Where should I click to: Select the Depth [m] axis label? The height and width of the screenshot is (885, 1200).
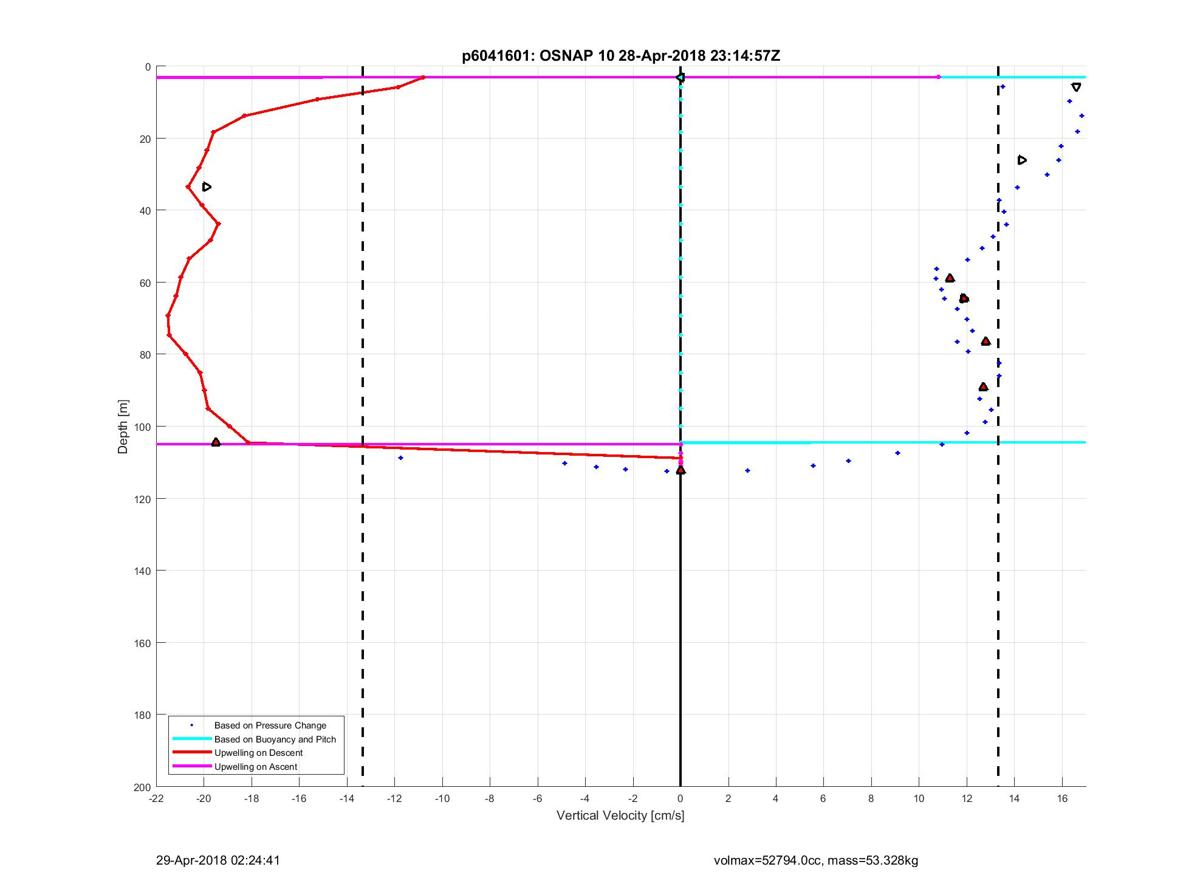(124, 427)
